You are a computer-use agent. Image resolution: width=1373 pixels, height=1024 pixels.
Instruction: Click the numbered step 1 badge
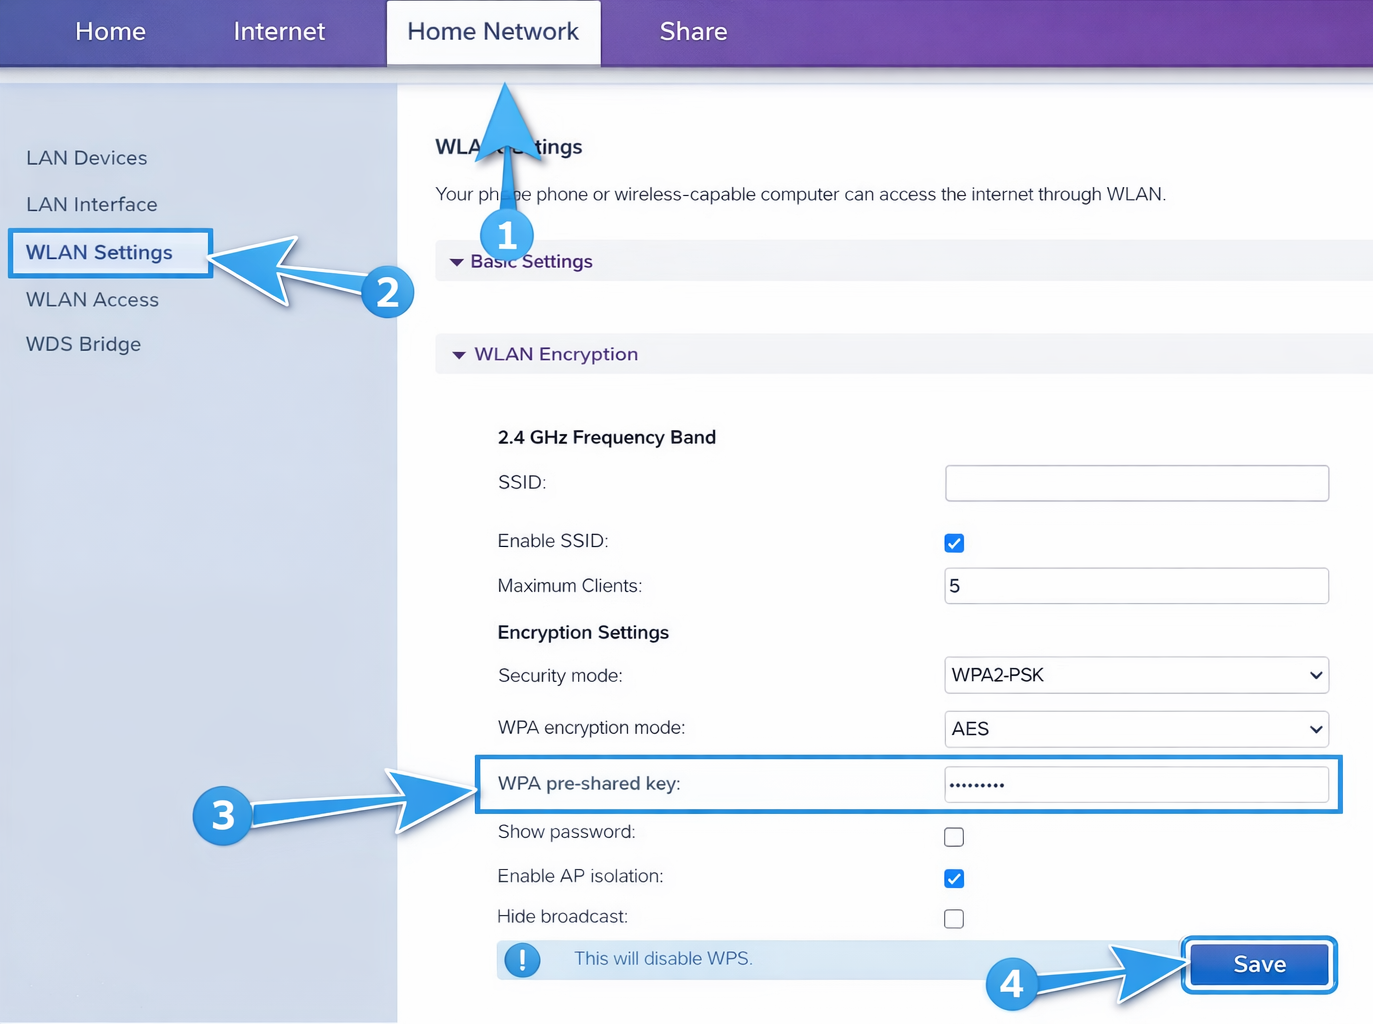point(507,236)
